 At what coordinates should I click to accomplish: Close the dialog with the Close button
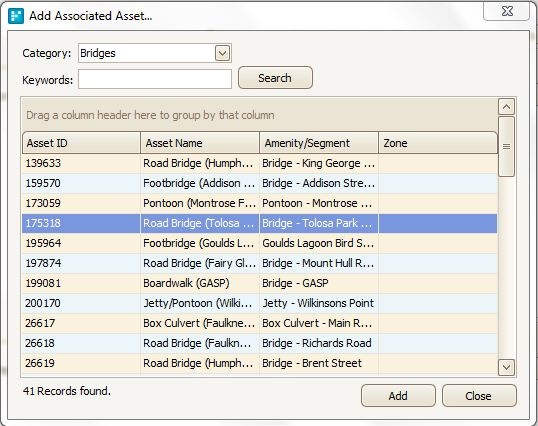[479, 396]
